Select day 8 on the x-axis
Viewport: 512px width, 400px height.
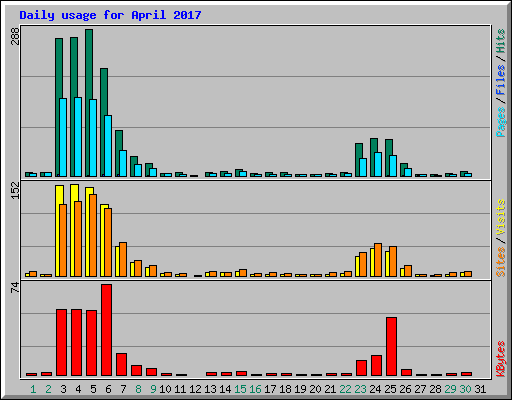tap(138, 389)
